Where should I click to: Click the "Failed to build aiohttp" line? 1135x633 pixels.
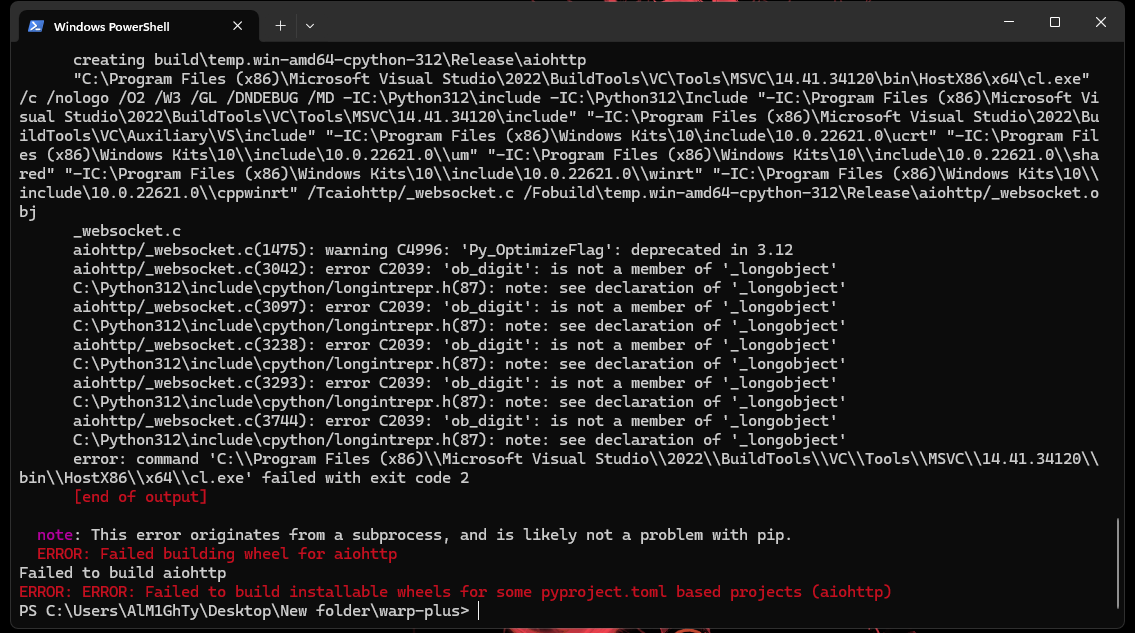coord(122,573)
